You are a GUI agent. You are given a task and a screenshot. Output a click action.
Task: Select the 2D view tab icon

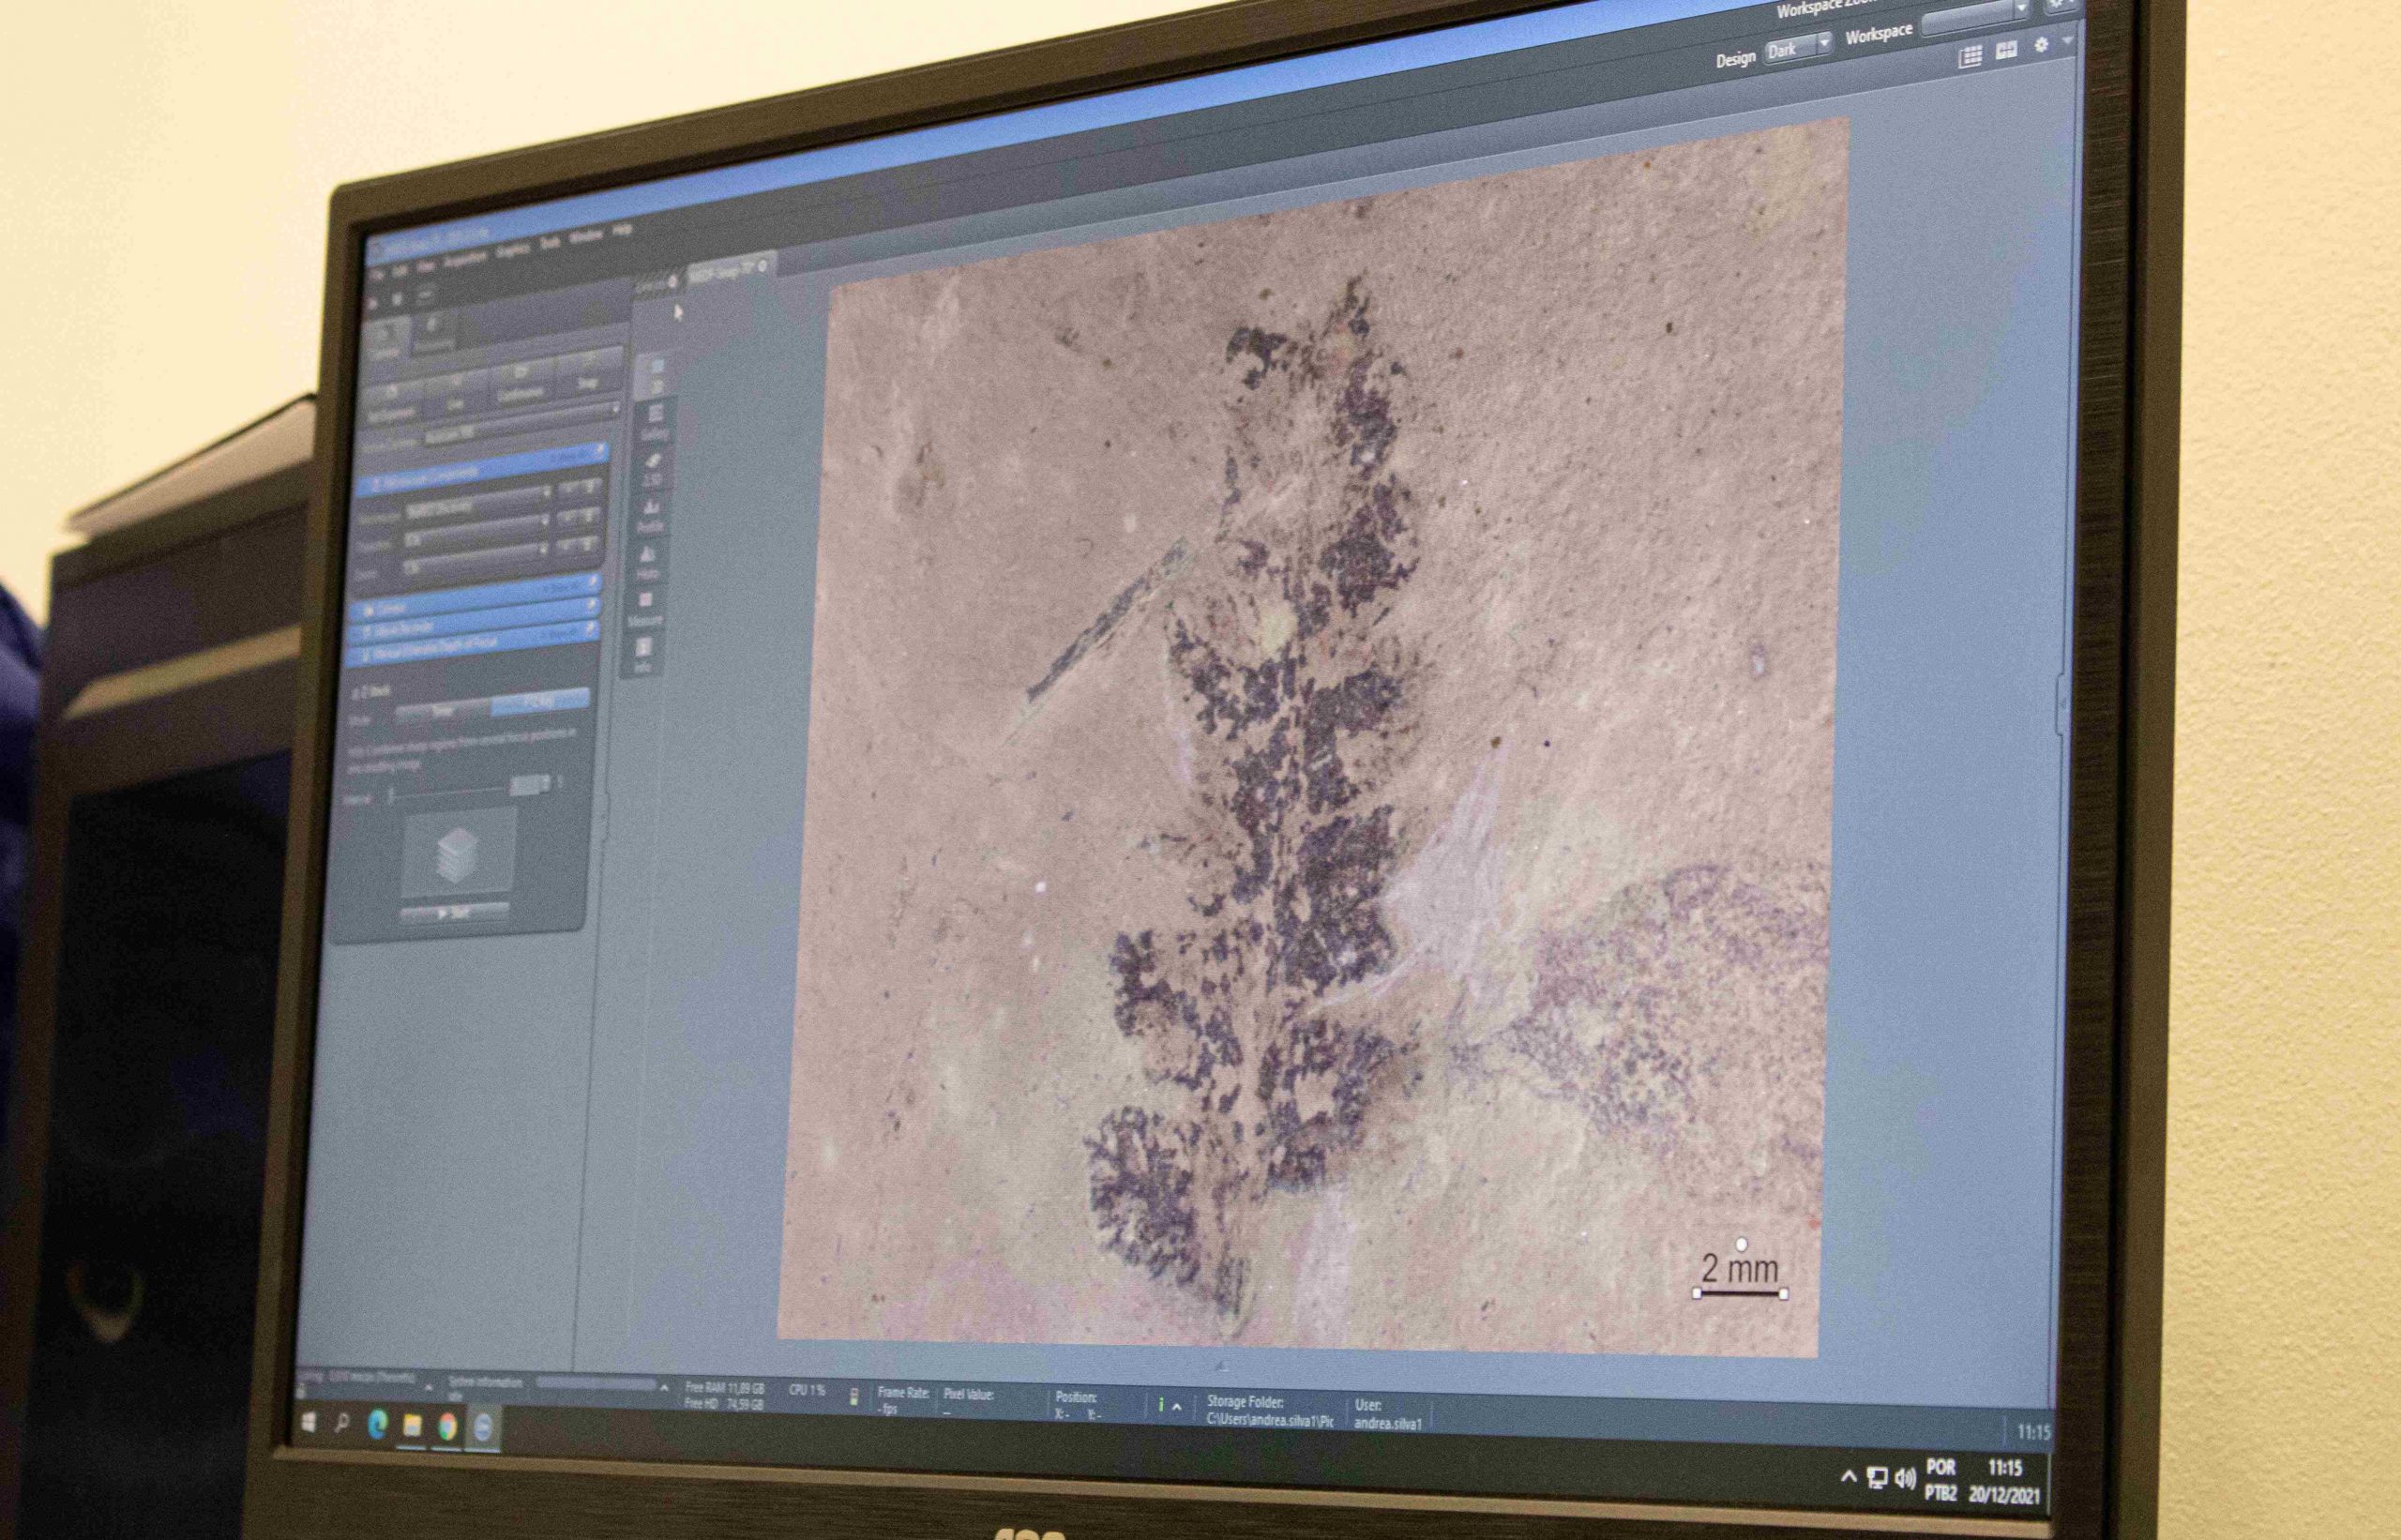tap(656, 374)
